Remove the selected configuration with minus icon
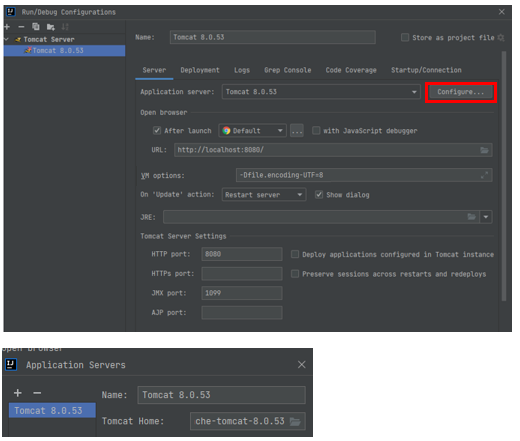Screen dimensions: 520x441 (x=21, y=27)
